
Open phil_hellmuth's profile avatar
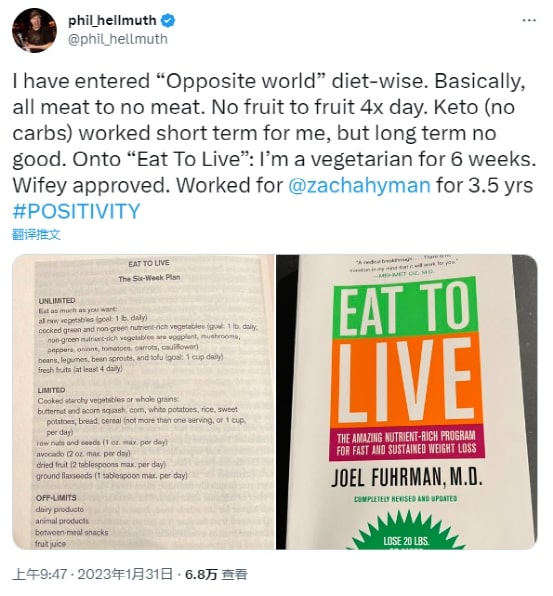tap(34, 30)
